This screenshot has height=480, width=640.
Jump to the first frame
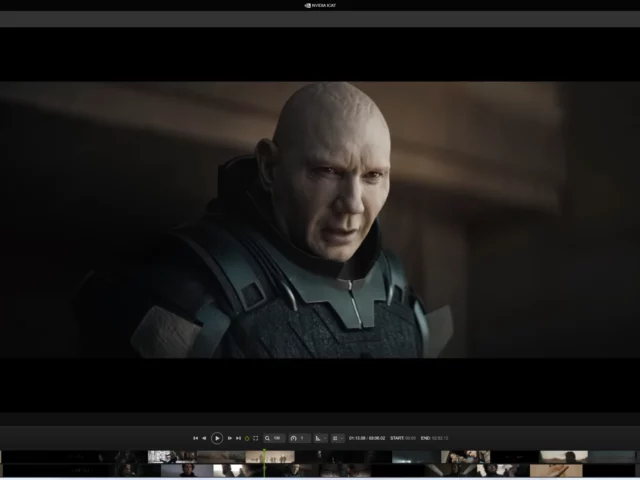(x=195, y=438)
